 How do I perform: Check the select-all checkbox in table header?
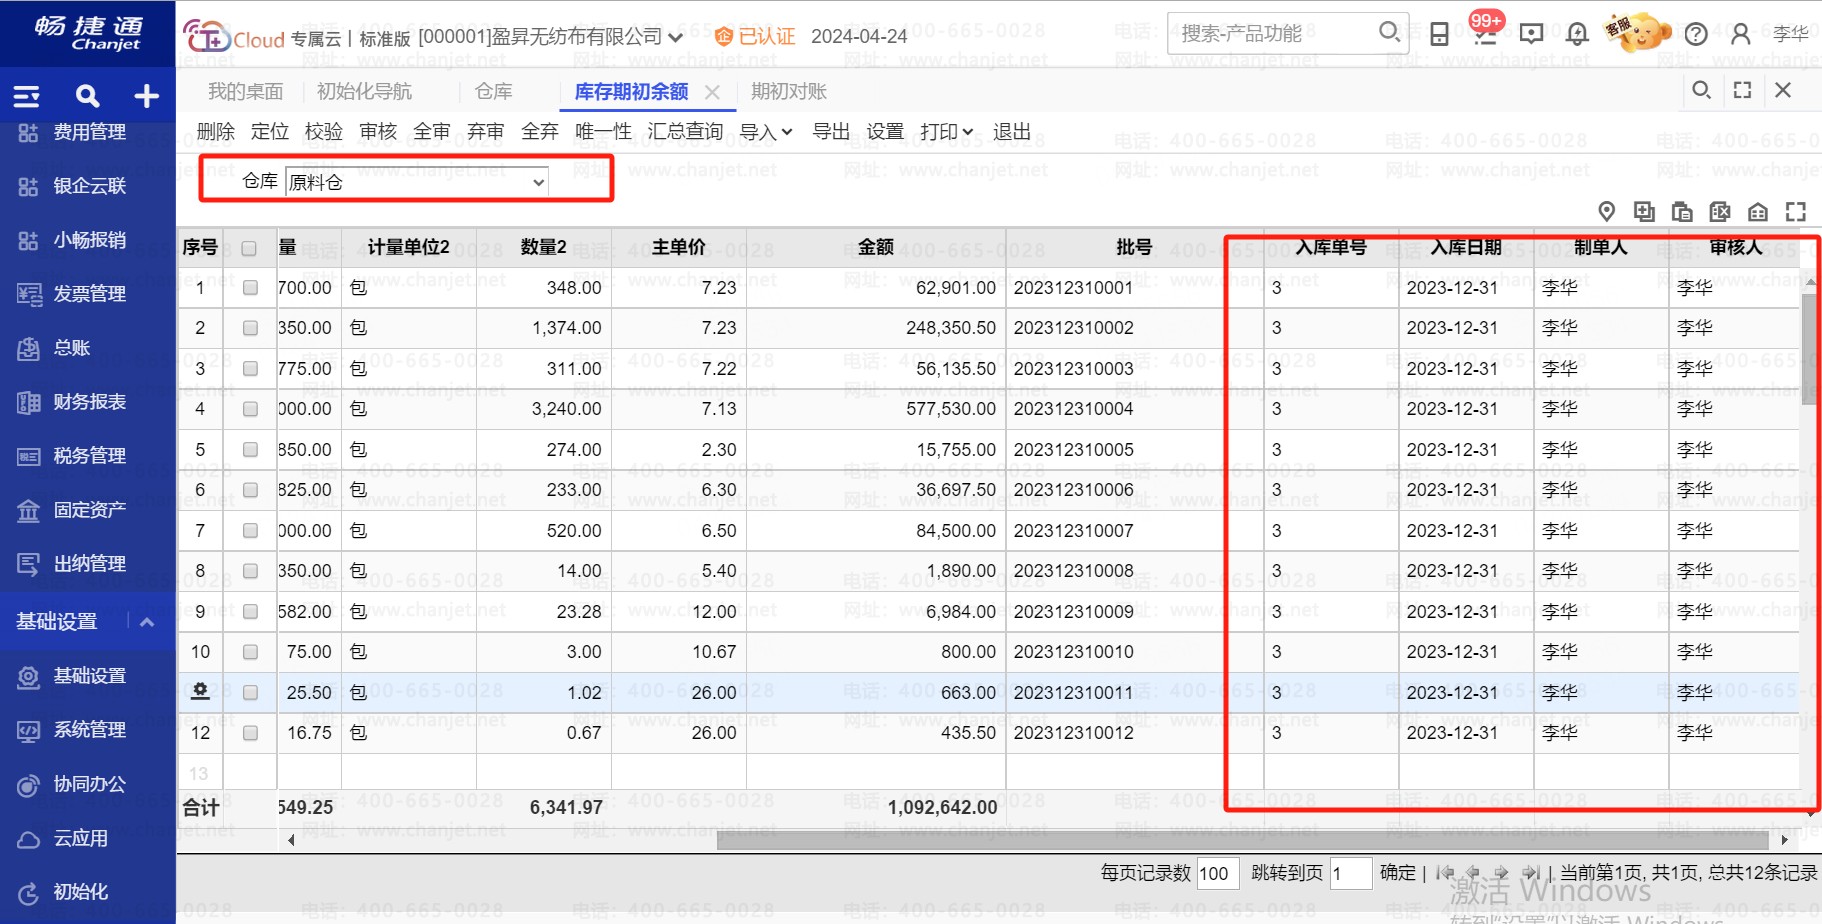tap(249, 248)
